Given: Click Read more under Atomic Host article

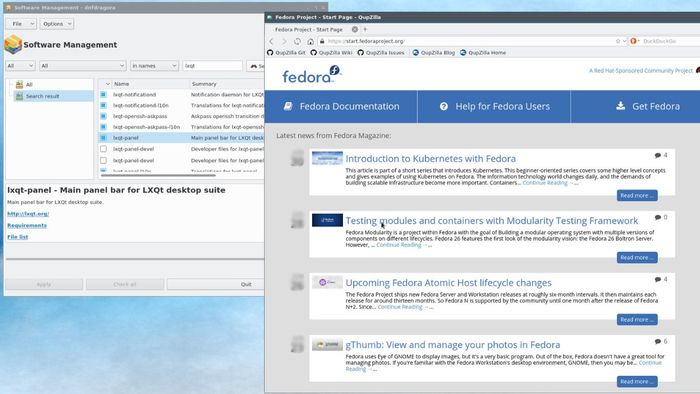Looking at the screenshot, I should [637, 319].
